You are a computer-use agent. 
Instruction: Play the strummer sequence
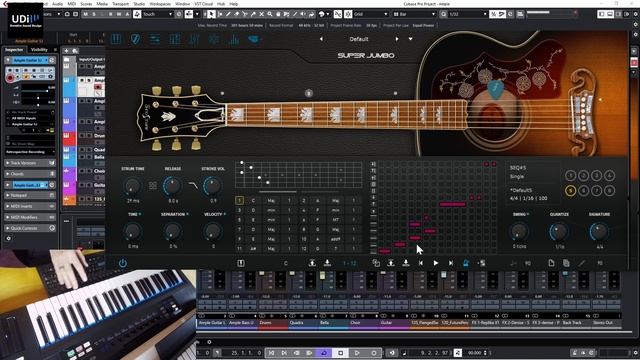[x=436, y=263]
